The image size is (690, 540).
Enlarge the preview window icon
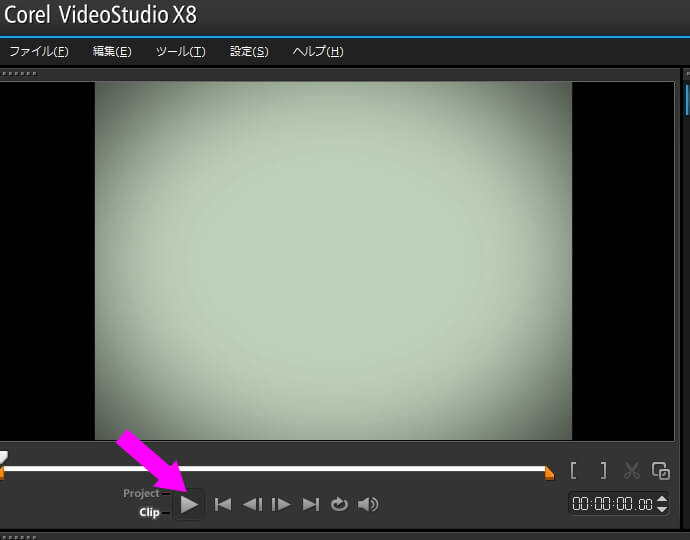tap(661, 470)
